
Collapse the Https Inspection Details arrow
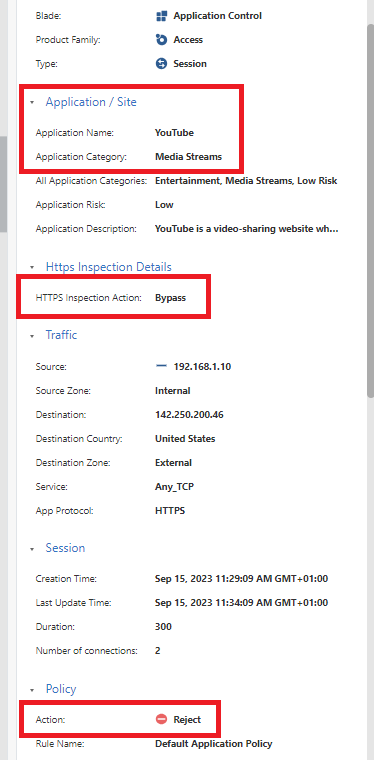(x=32, y=268)
